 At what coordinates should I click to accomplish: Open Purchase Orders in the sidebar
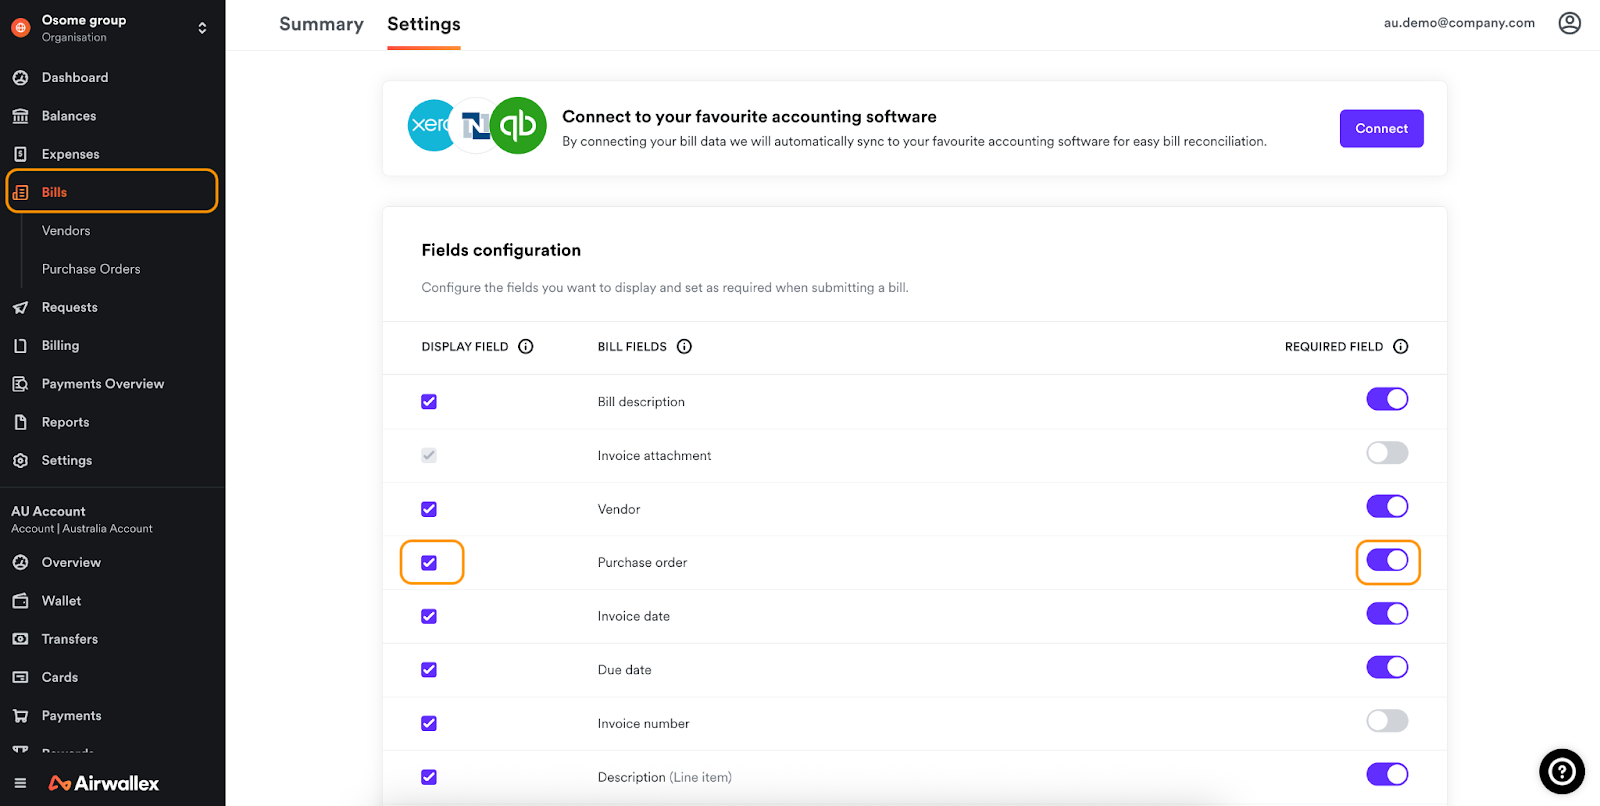[x=91, y=269]
